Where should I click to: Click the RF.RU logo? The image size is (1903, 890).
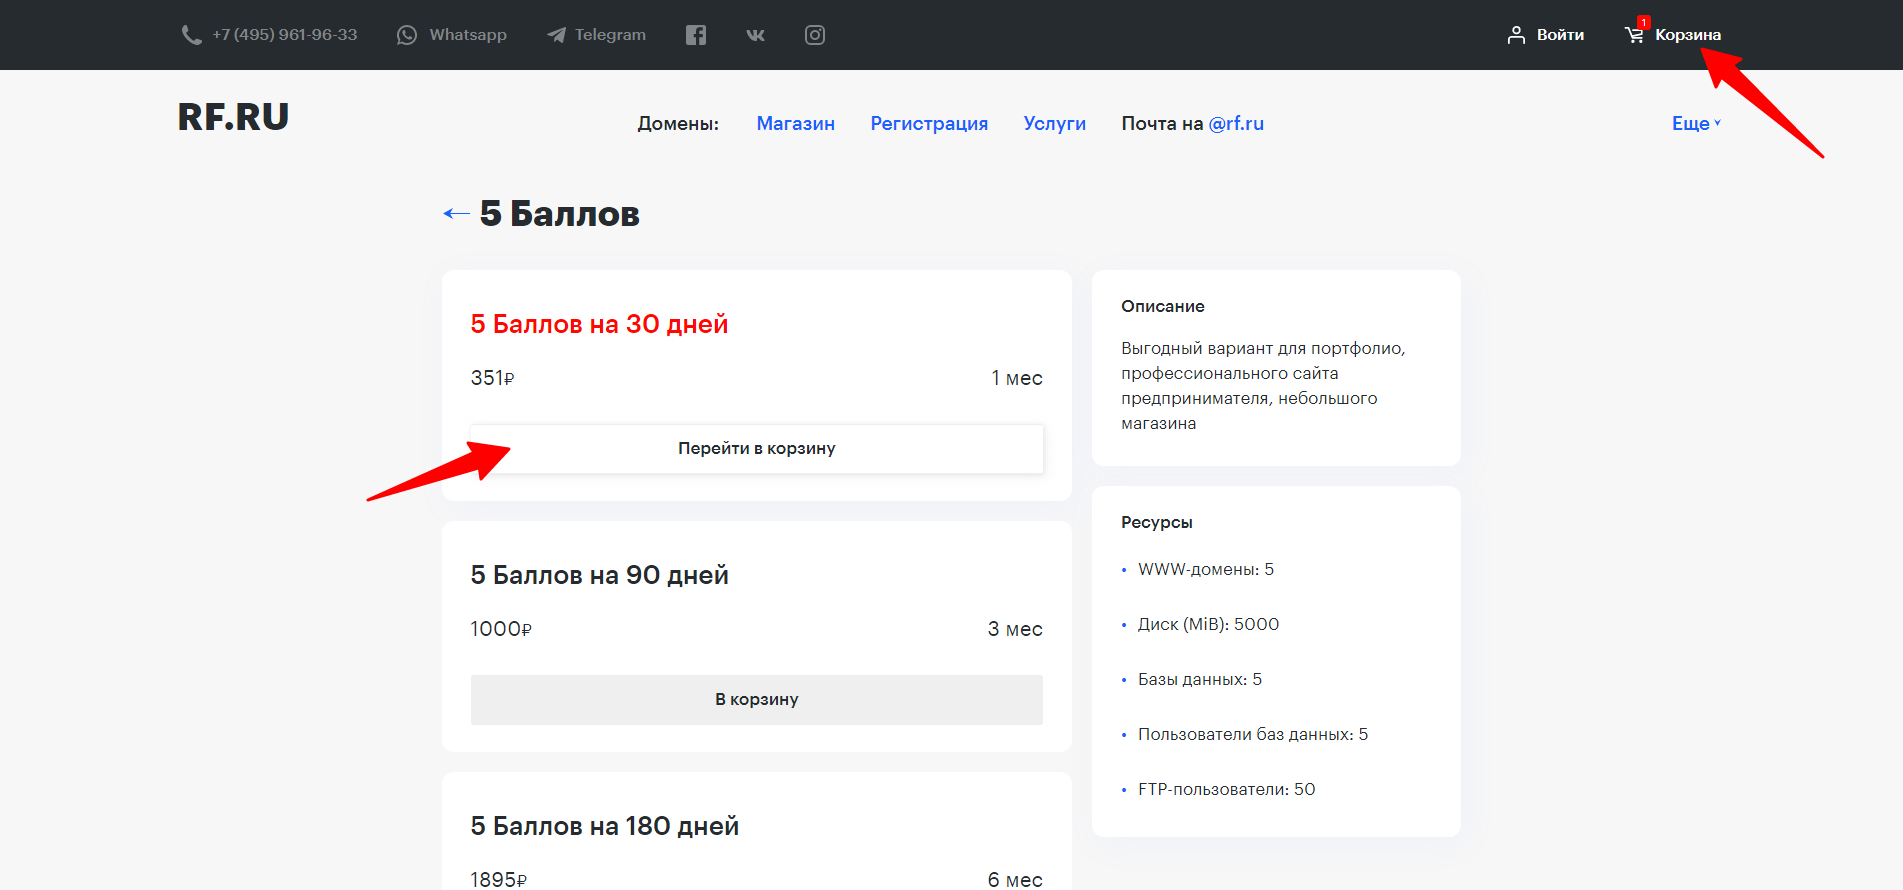[x=233, y=117]
